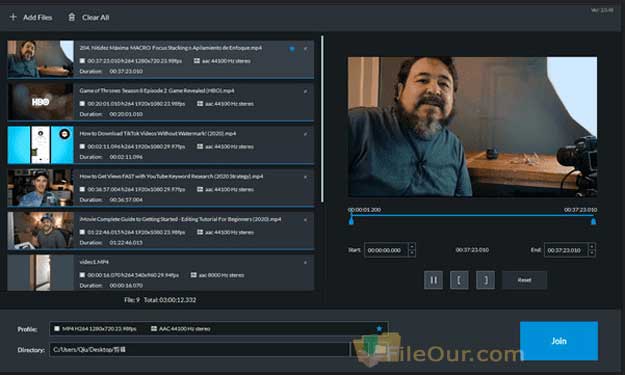Screen dimensions: 625x375
Task: Click the iMovie Complete Guide file name
Action: click(x=181, y=219)
